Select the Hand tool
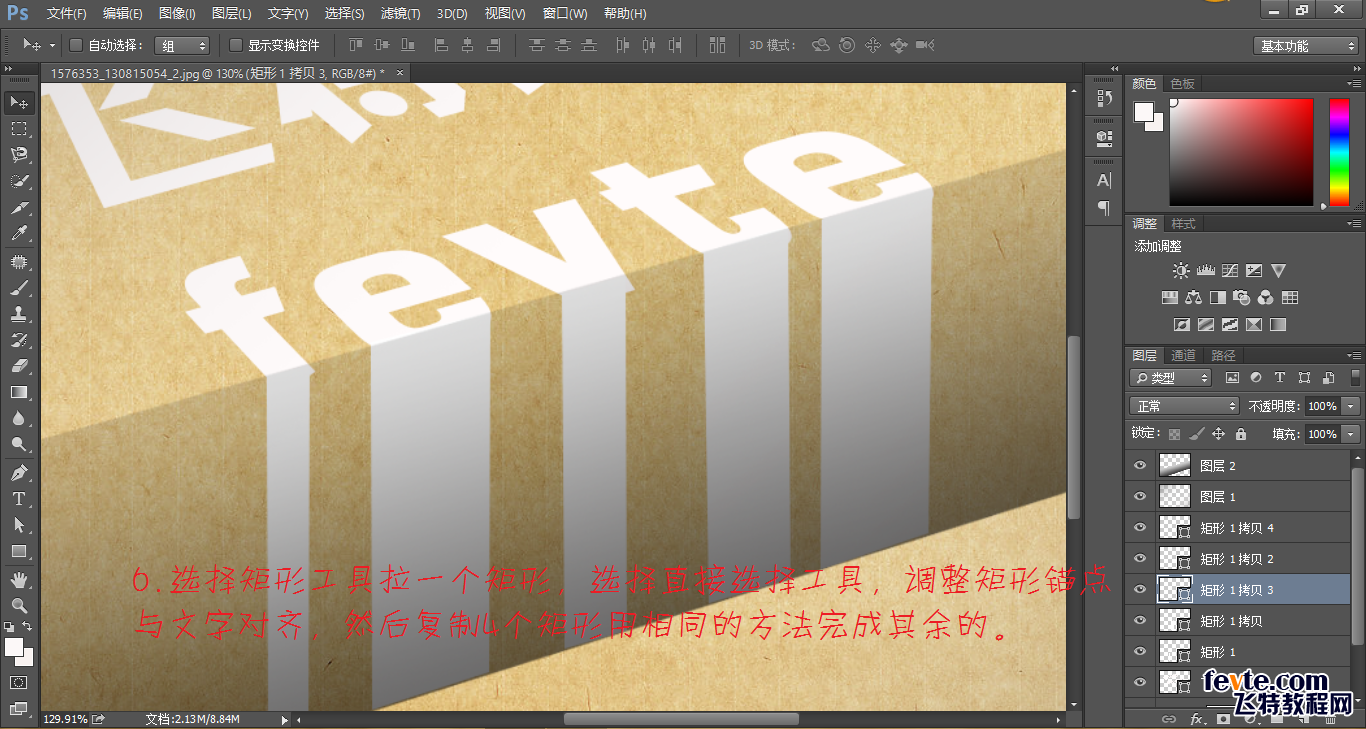 click(x=19, y=579)
